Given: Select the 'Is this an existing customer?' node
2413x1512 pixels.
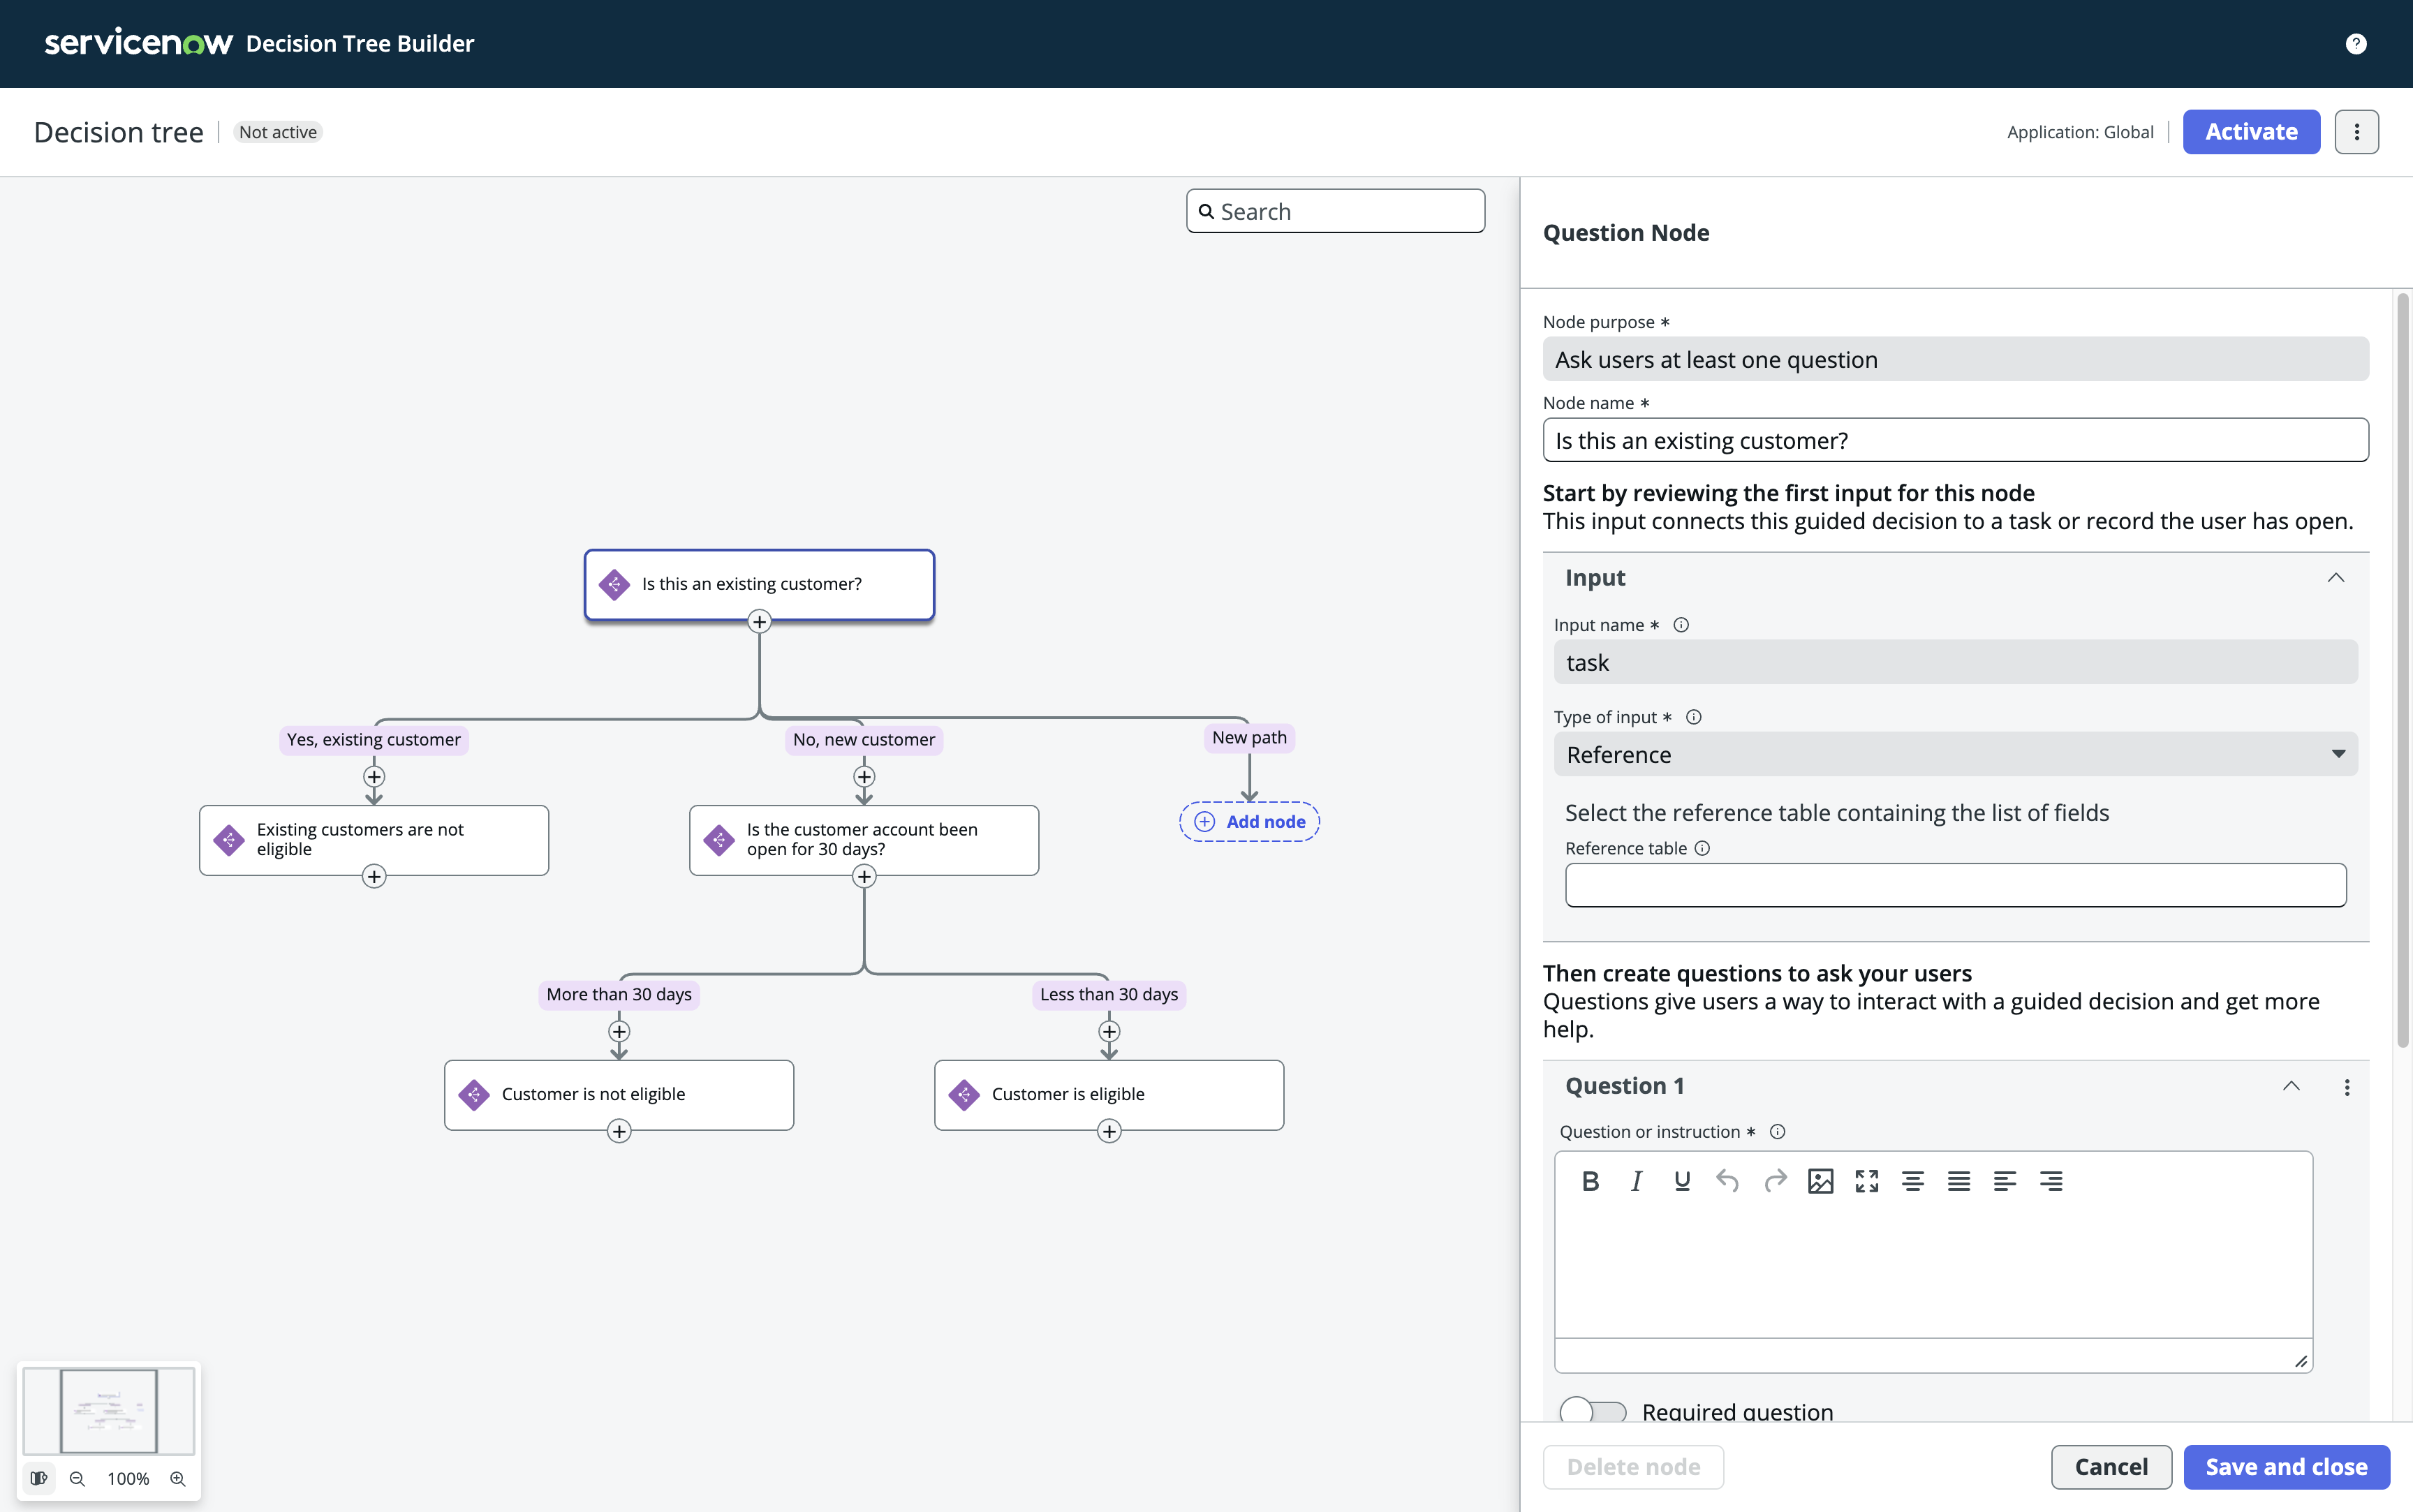Looking at the screenshot, I should (759, 584).
